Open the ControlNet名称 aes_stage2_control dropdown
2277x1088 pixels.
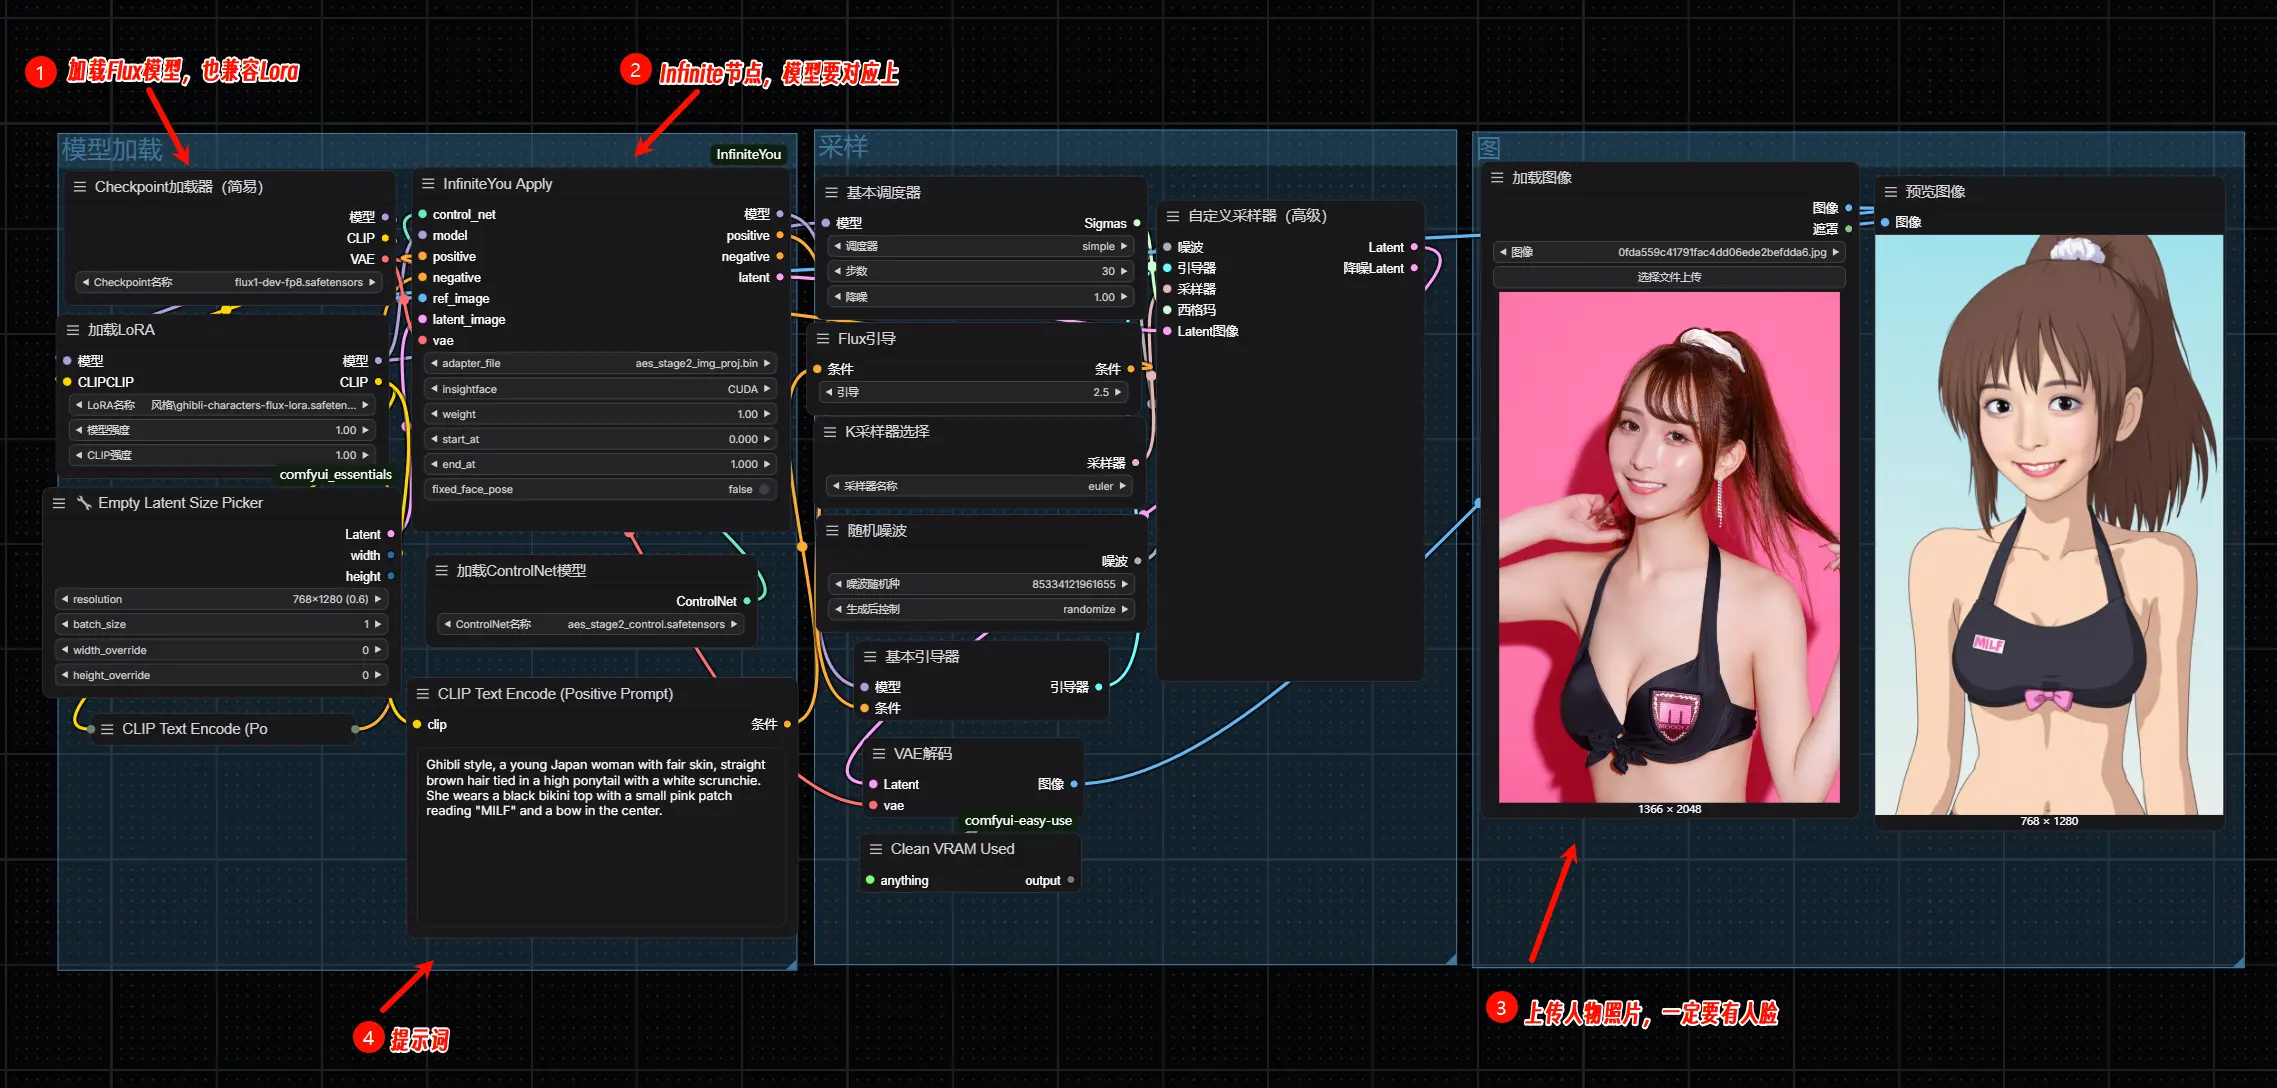tap(592, 625)
